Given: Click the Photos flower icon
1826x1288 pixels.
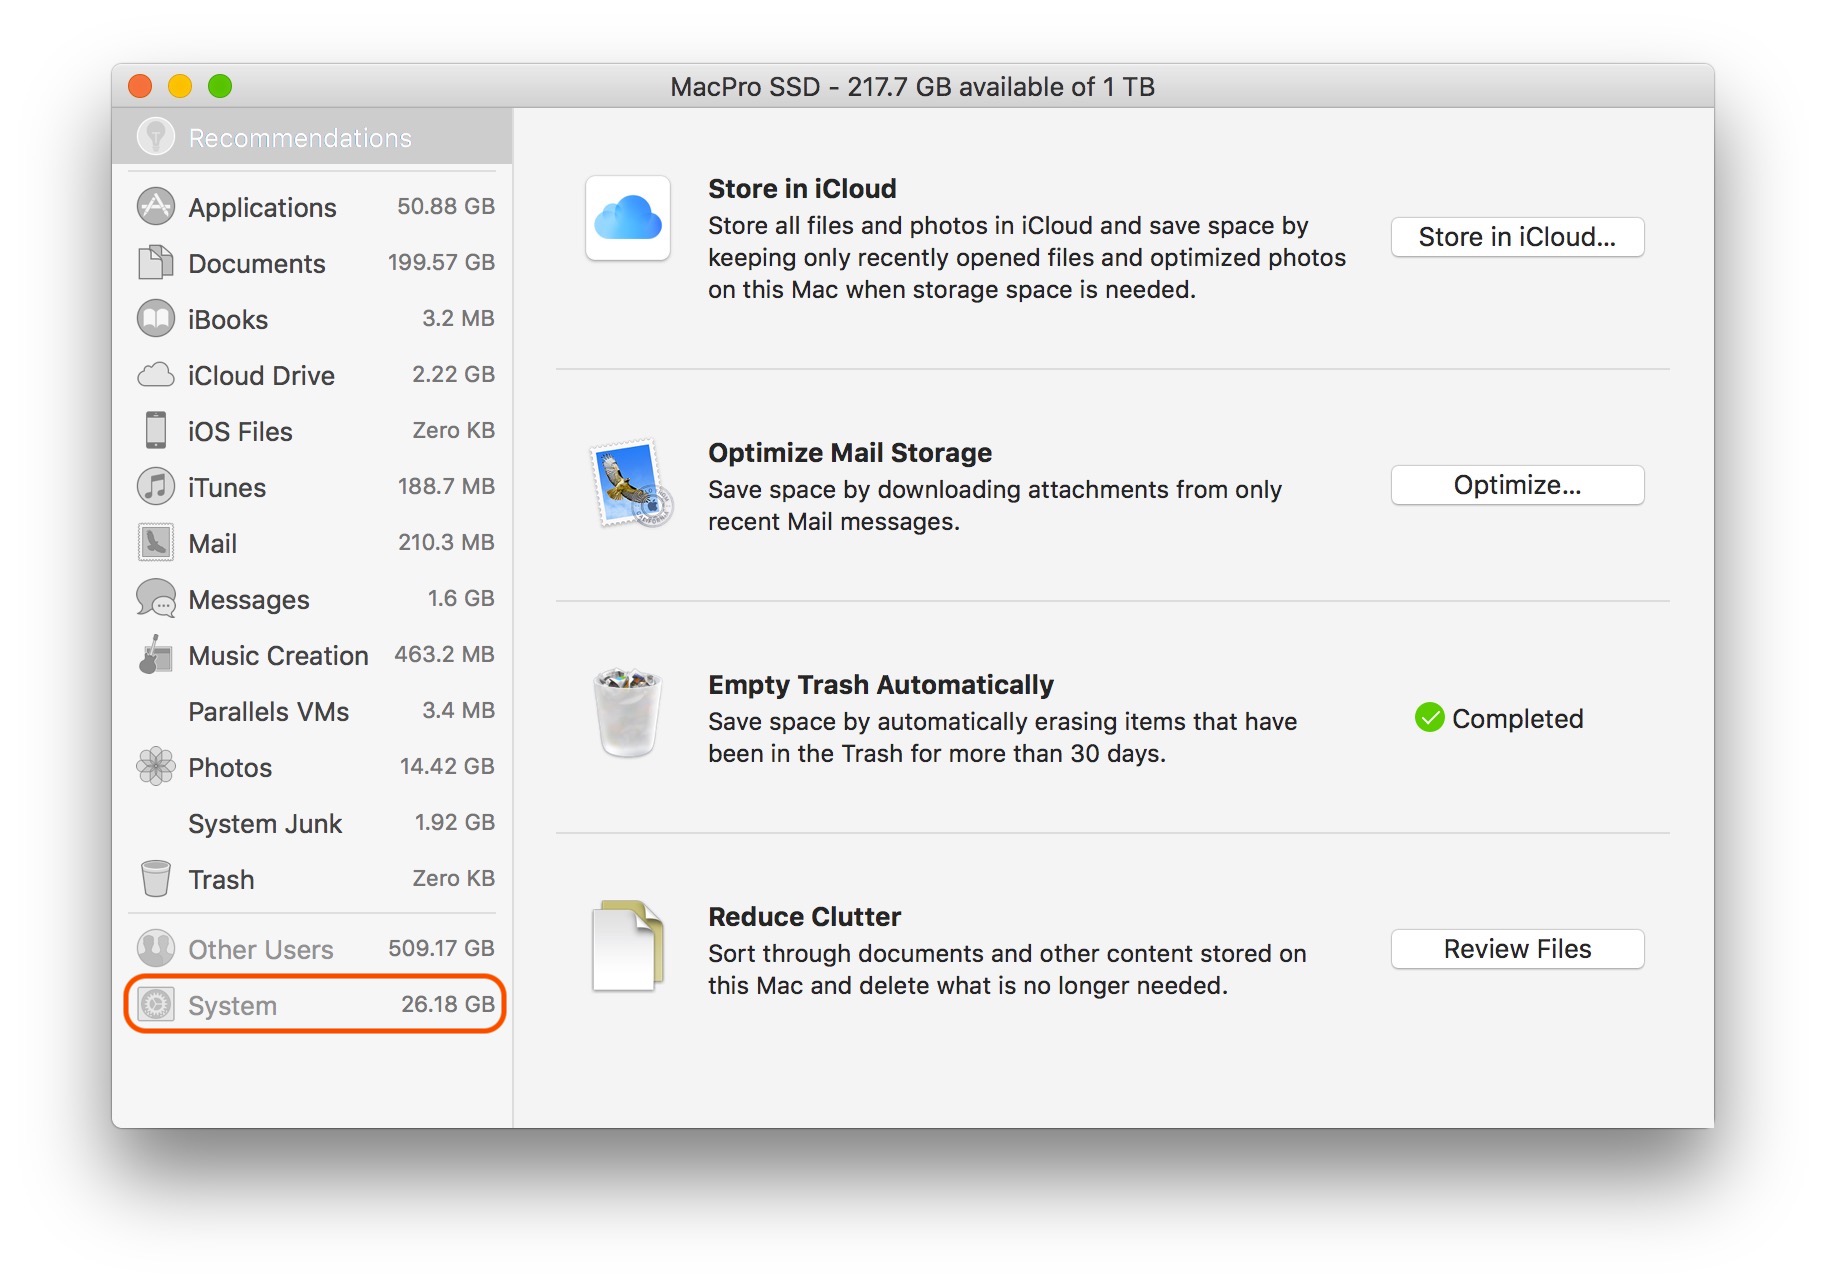Looking at the screenshot, I should click(x=155, y=766).
